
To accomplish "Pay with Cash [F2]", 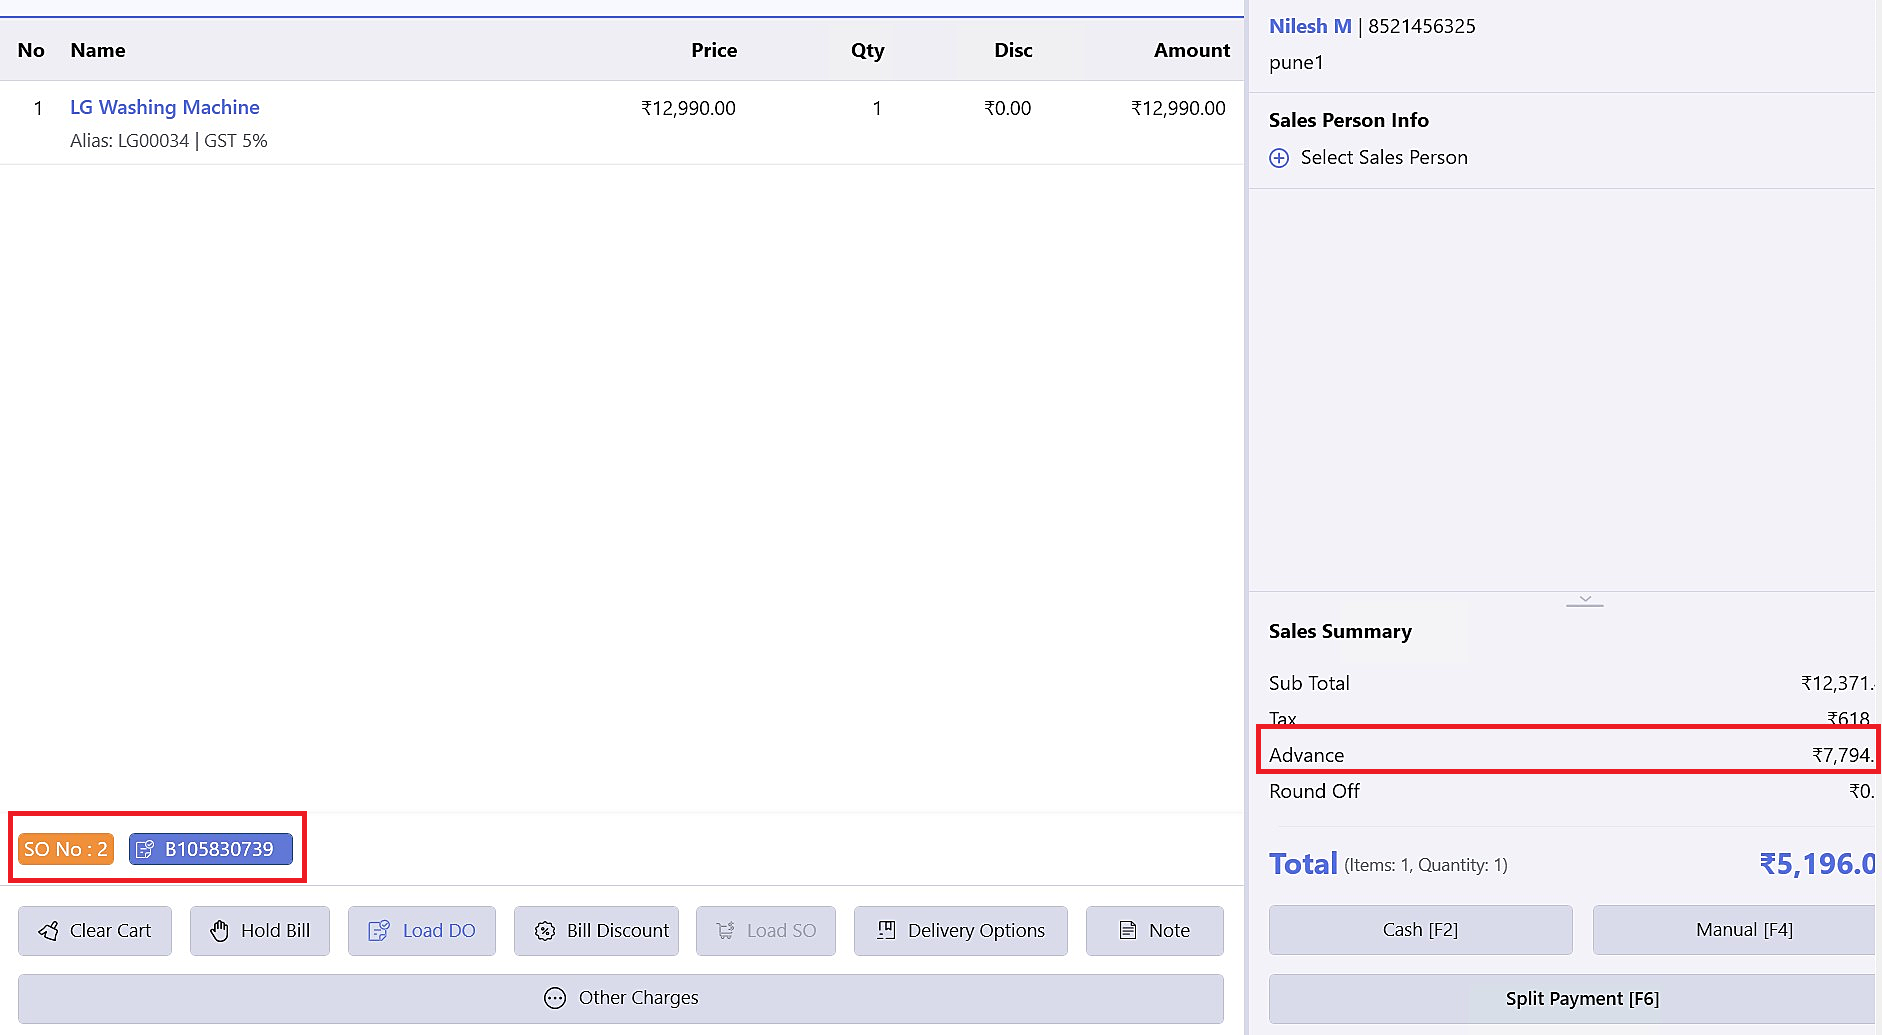I will (x=1421, y=930).
